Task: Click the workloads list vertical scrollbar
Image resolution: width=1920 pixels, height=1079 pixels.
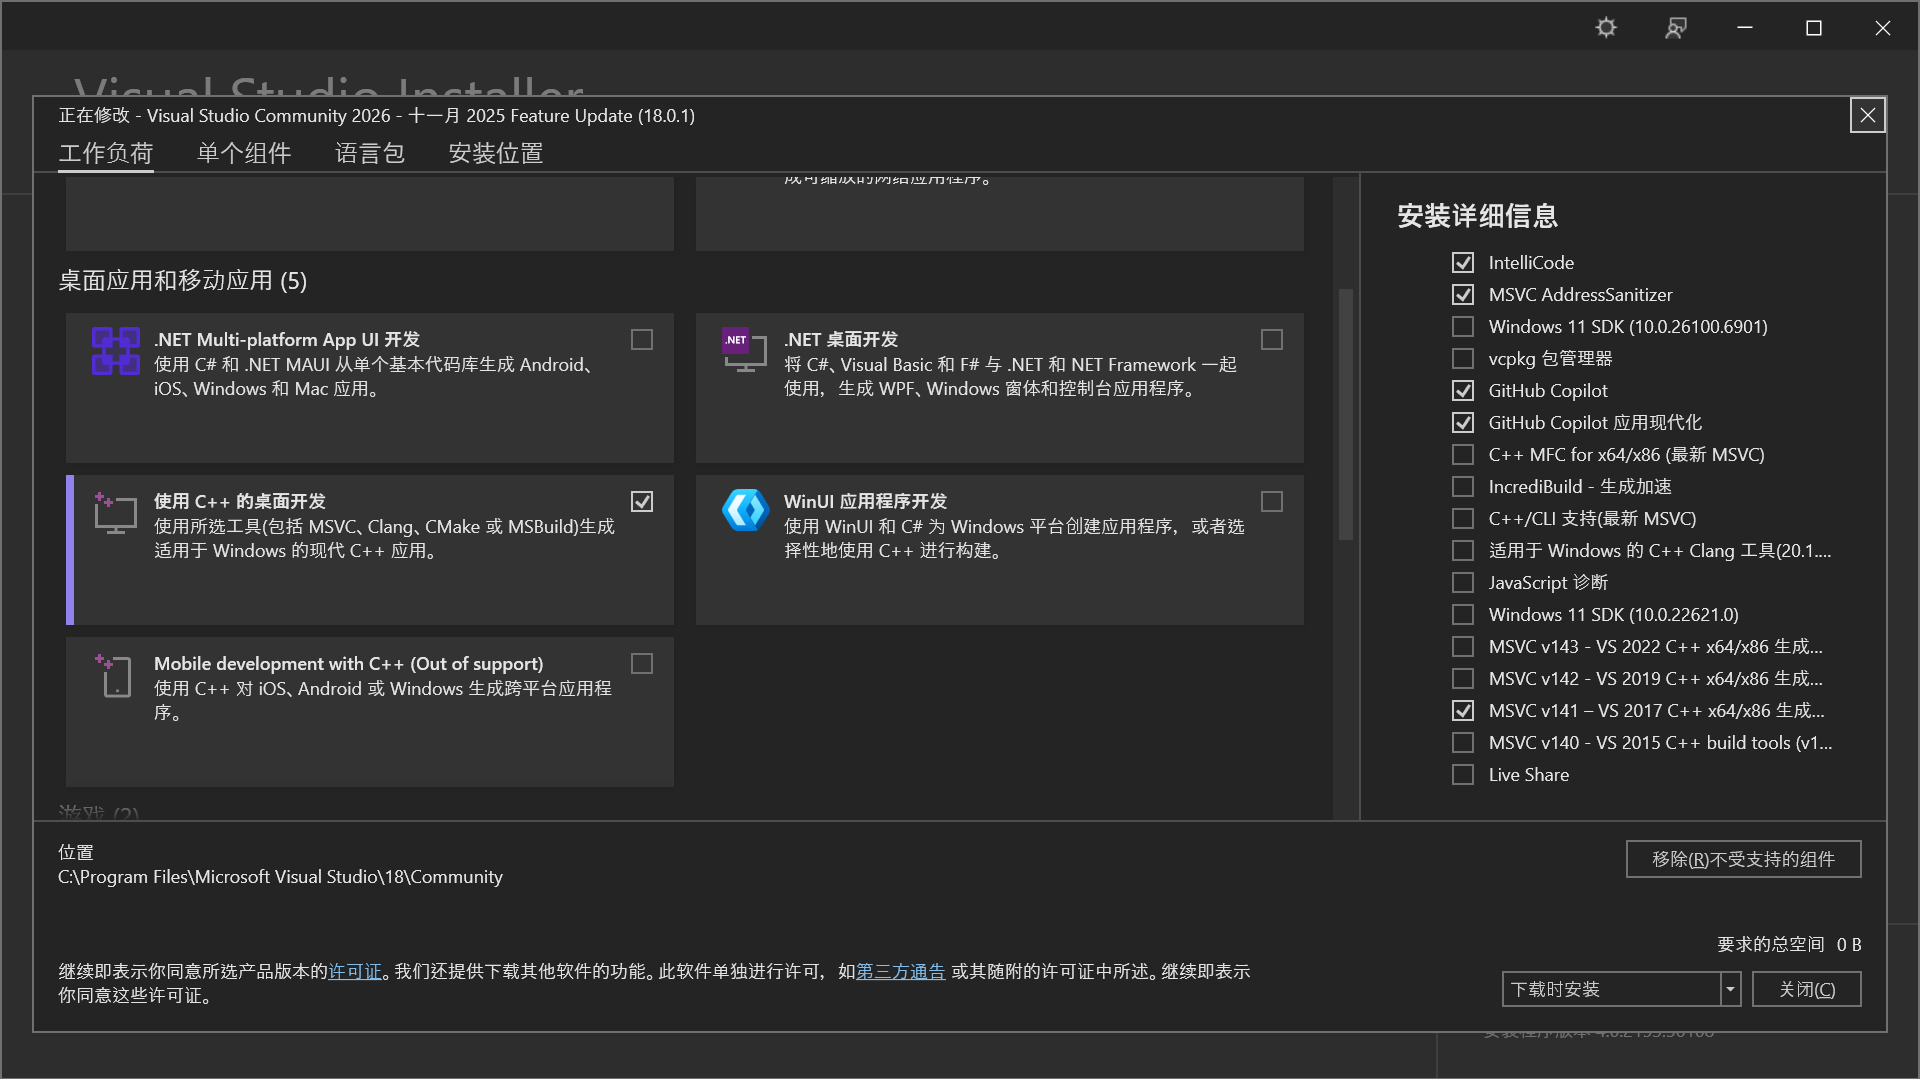Action: pos(1346,415)
